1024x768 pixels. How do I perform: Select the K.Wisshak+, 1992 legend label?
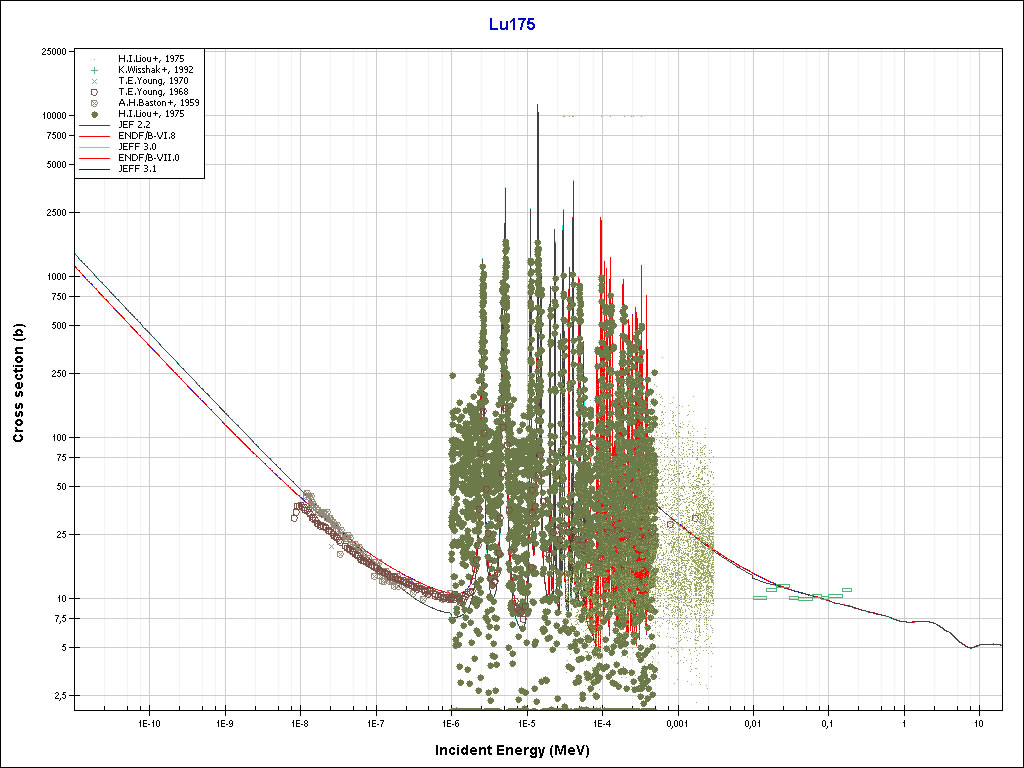(x=155, y=70)
